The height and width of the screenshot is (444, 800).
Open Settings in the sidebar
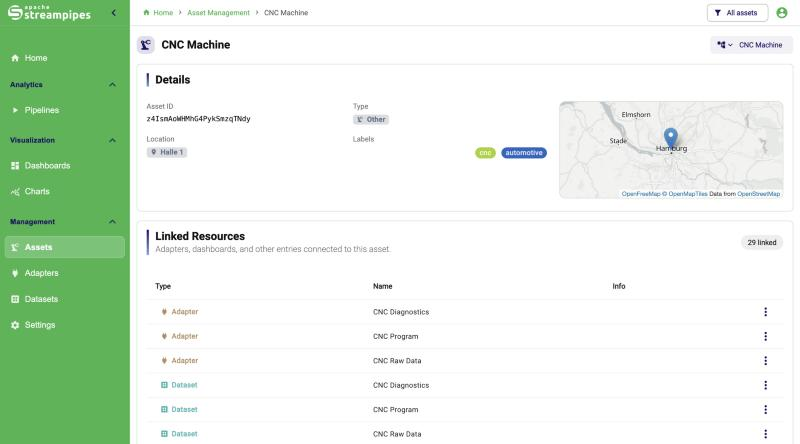tap(65, 325)
